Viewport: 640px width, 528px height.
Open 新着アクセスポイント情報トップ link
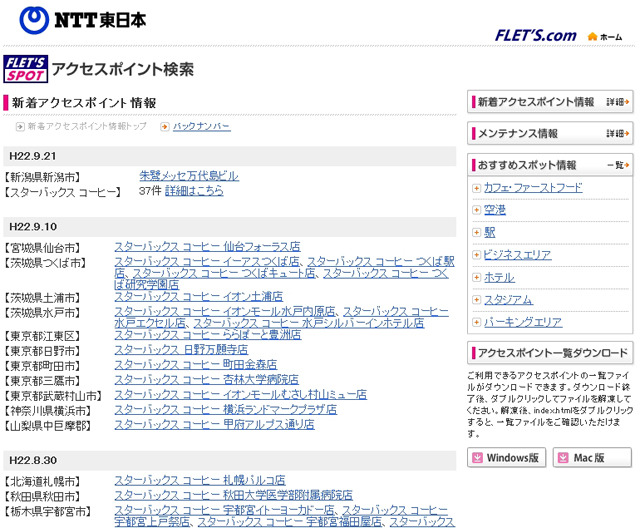87,126
